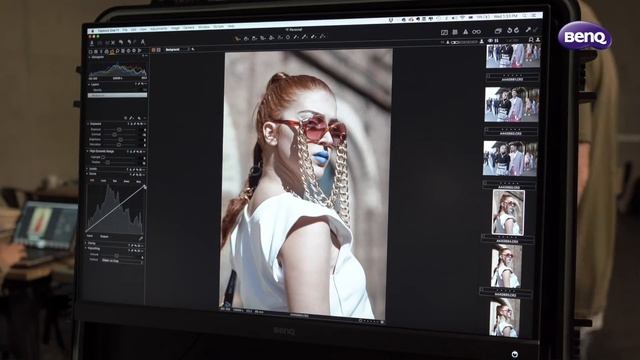Click the Clone Variant stacked-rectangles icon

tap(498, 31)
